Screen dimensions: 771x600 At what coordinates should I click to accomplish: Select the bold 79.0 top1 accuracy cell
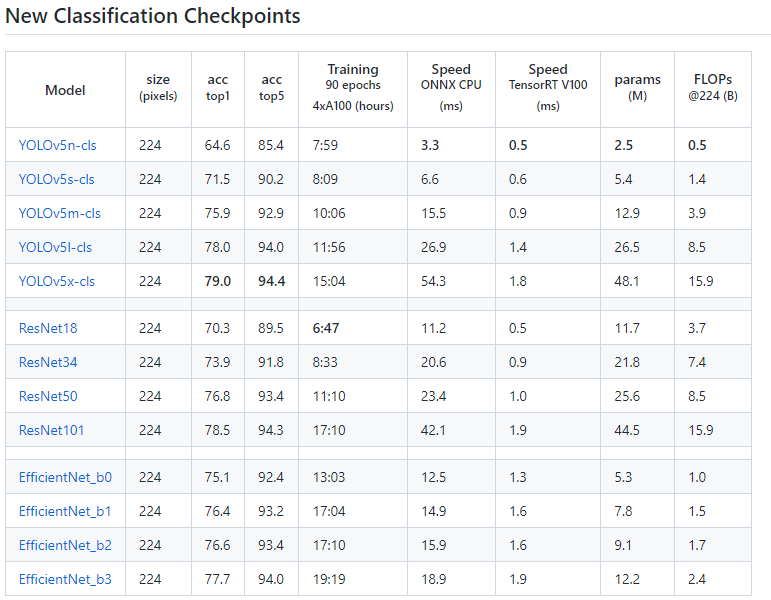pos(218,281)
